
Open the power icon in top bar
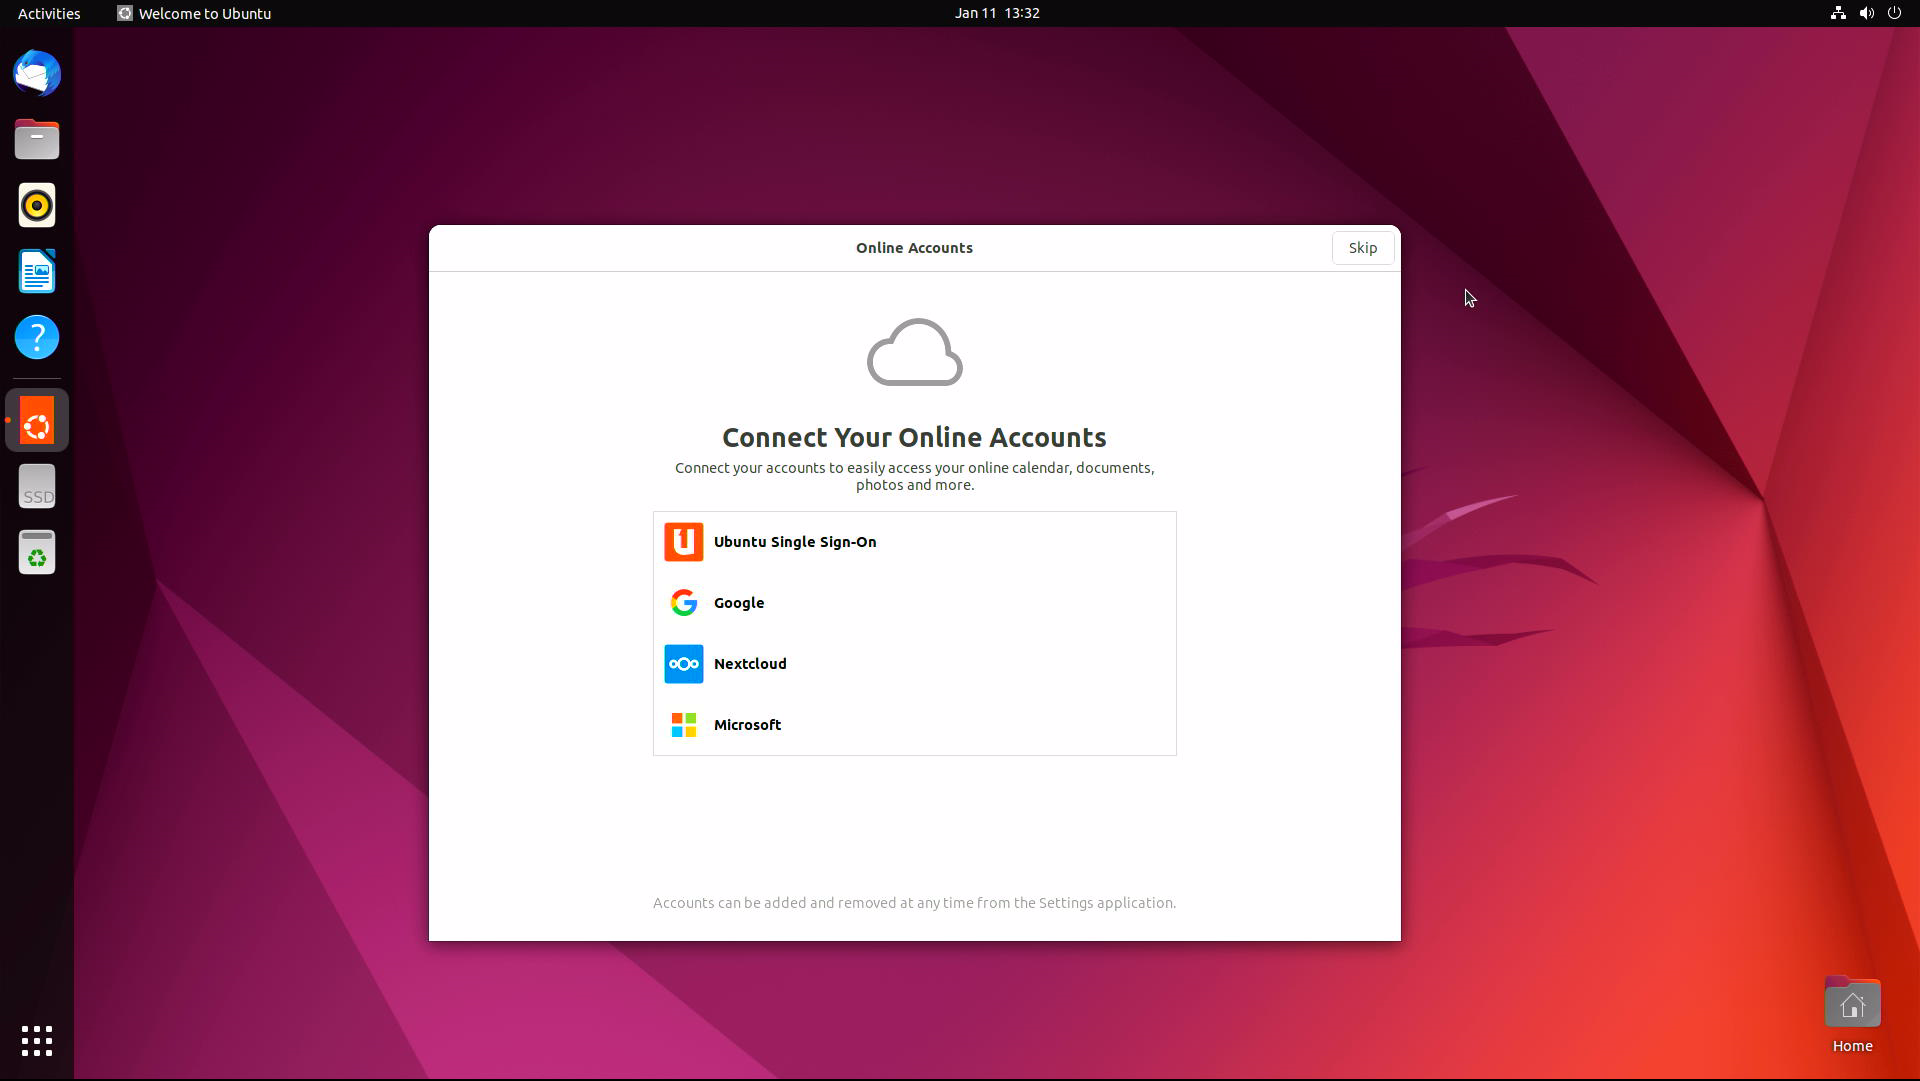tap(1894, 13)
